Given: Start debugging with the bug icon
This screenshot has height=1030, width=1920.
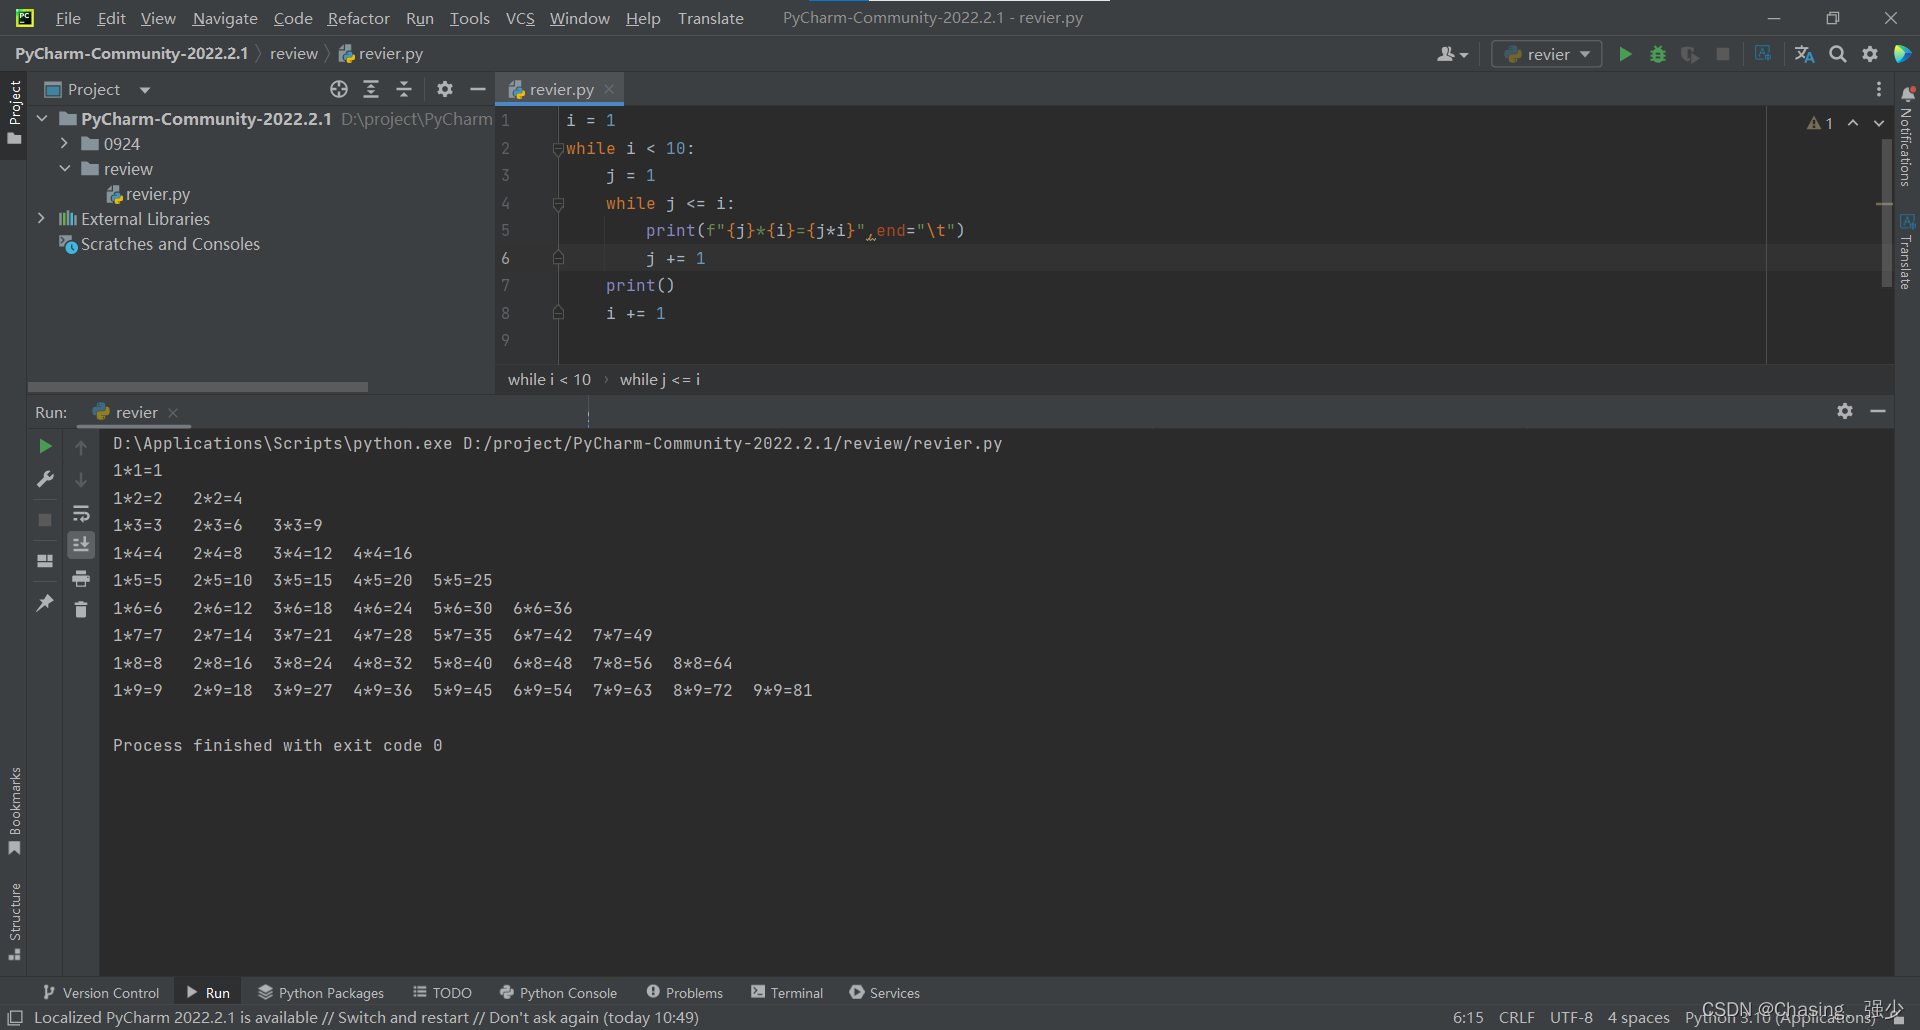Looking at the screenshot, I should click(1658, 54).
